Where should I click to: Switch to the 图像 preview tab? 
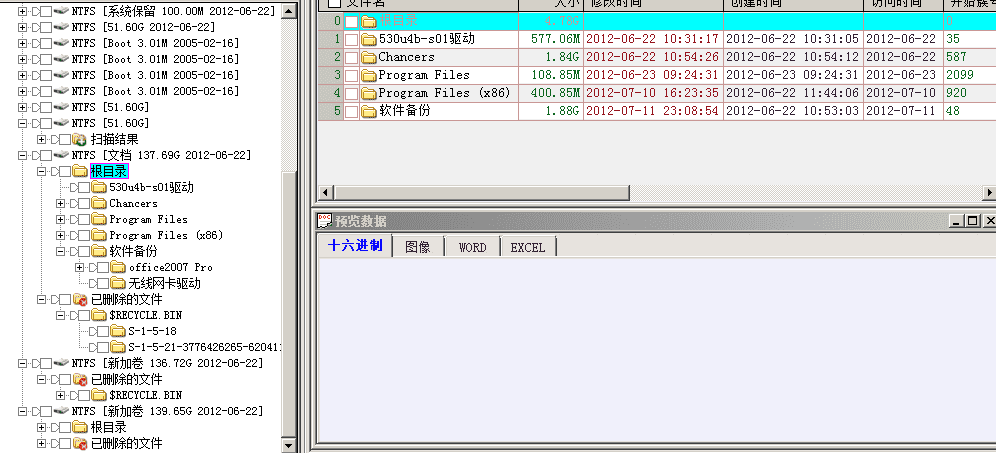point(417,247)
